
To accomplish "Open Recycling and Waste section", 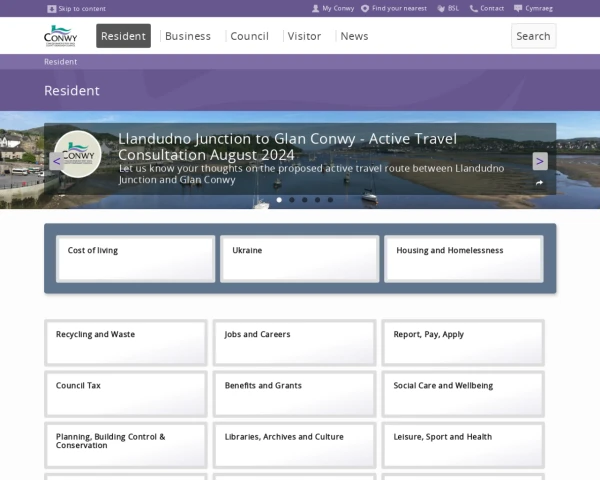I will 126,342.
